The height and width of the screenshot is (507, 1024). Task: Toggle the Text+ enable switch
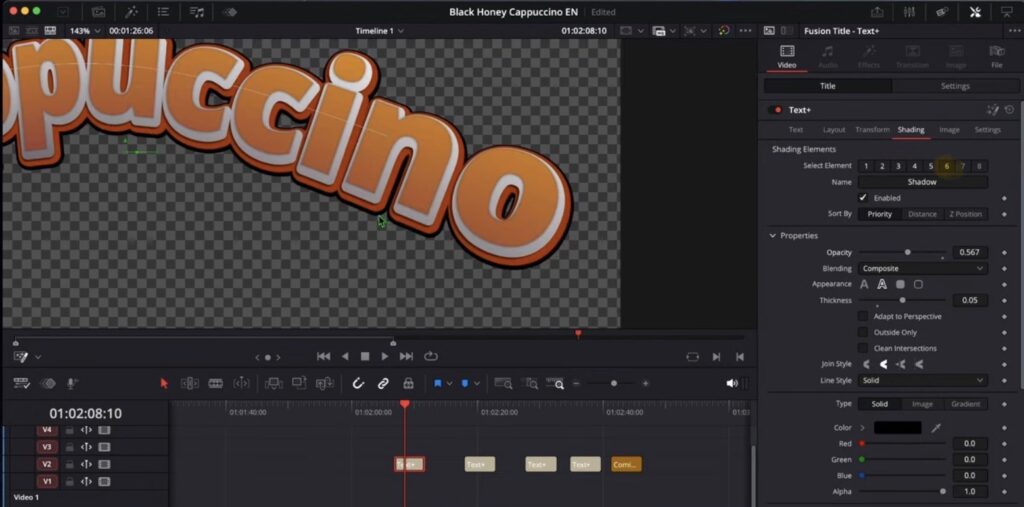(x=775, y=110)
